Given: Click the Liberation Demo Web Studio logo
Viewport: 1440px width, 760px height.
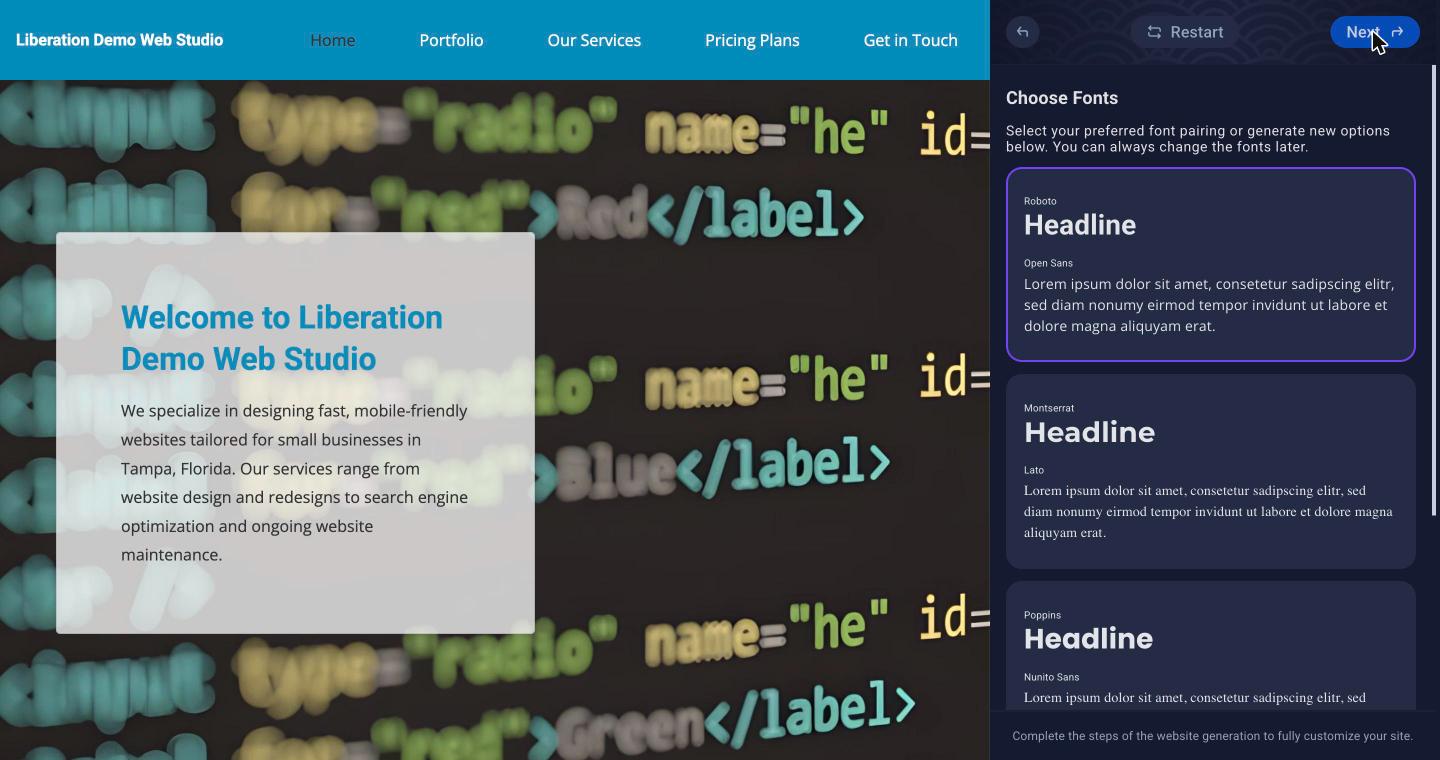Looking at the screenshot, I should point(120,40).
